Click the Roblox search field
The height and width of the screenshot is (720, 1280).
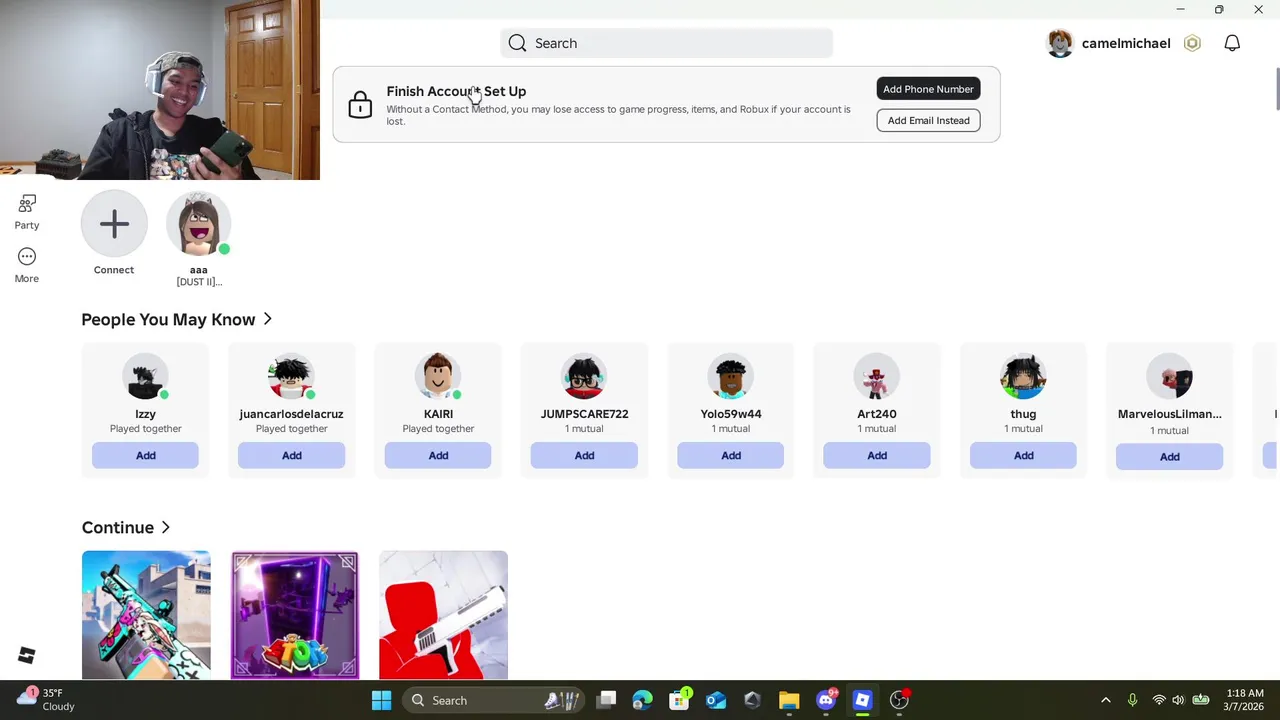[x=666, y=43]
